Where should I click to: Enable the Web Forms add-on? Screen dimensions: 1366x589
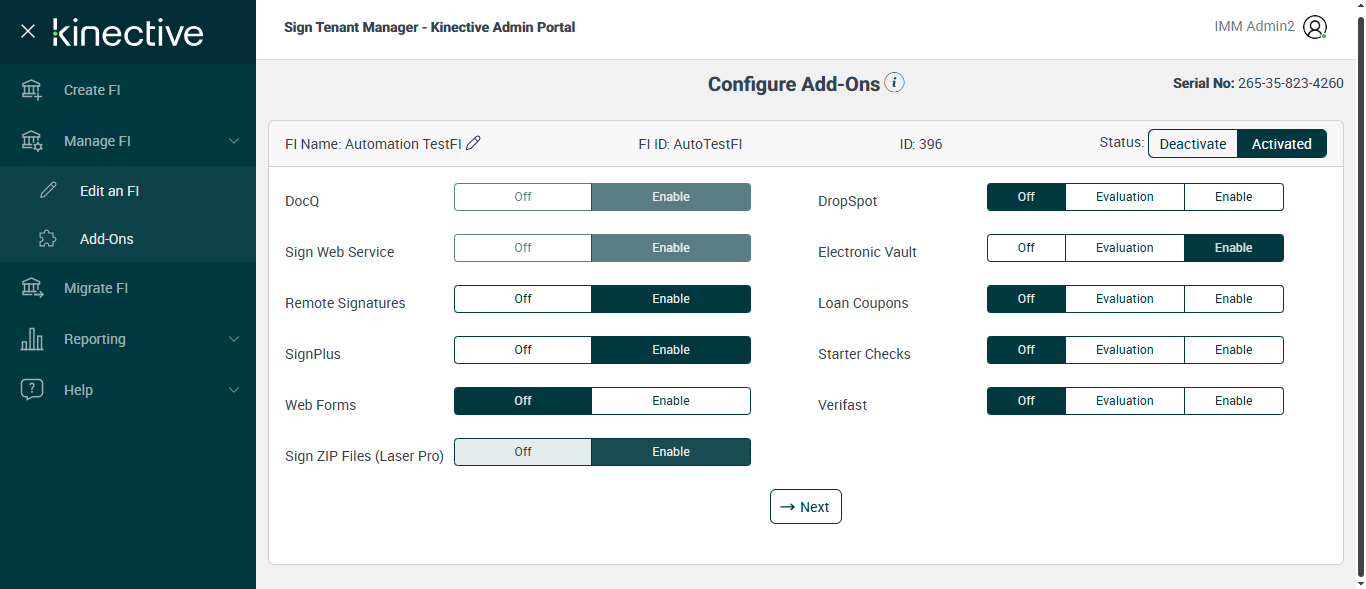[x=670, y=401]
